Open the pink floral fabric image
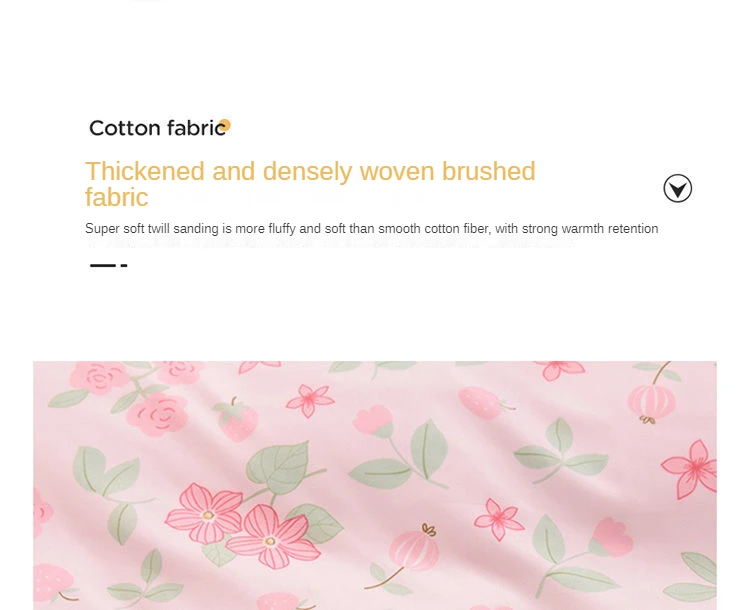The height and width of the screenshot is (610, 750). (x=375, y=485)
